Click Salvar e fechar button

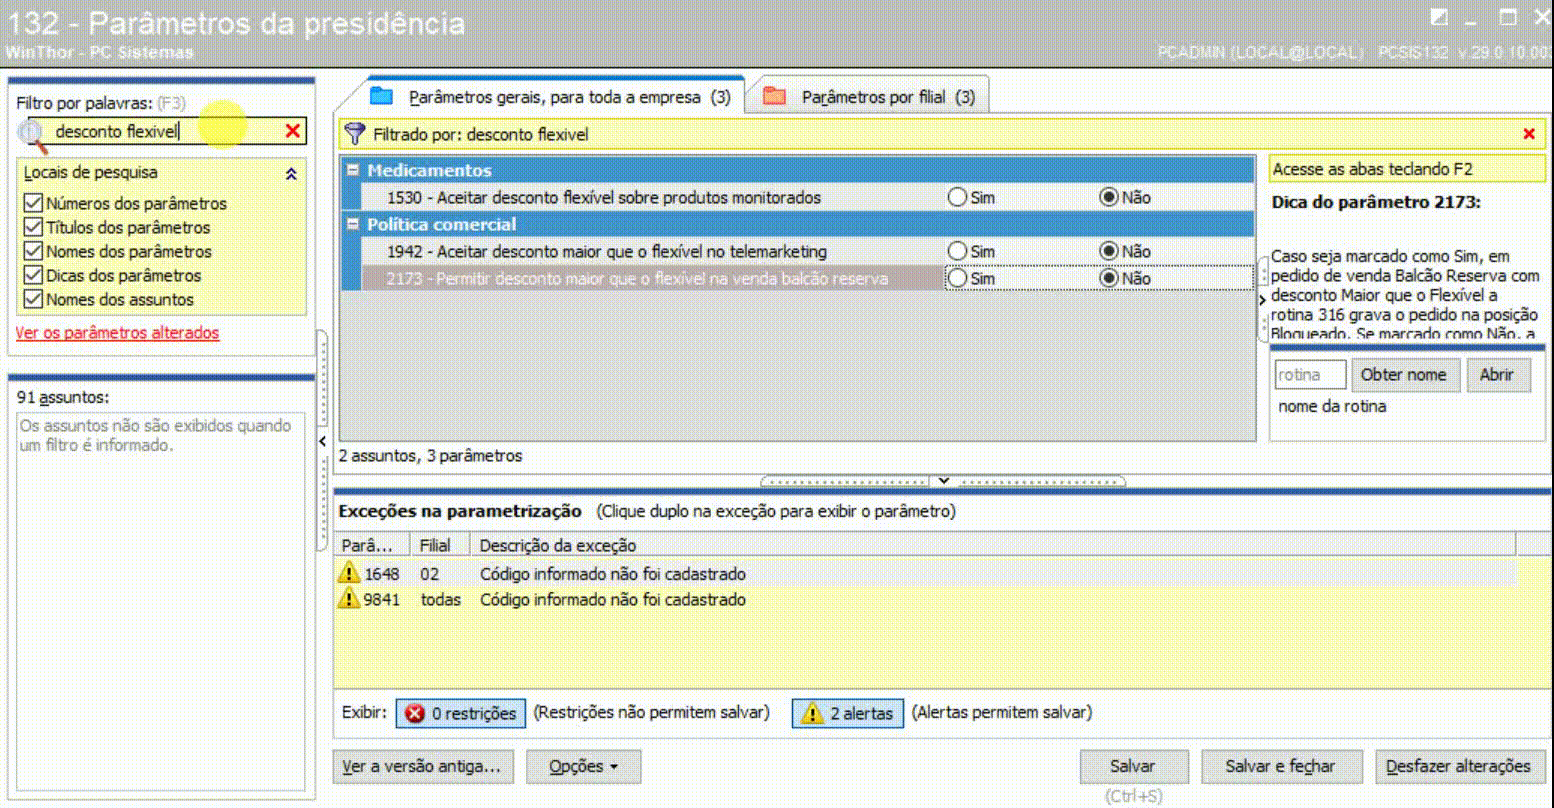coord(1280,767)
